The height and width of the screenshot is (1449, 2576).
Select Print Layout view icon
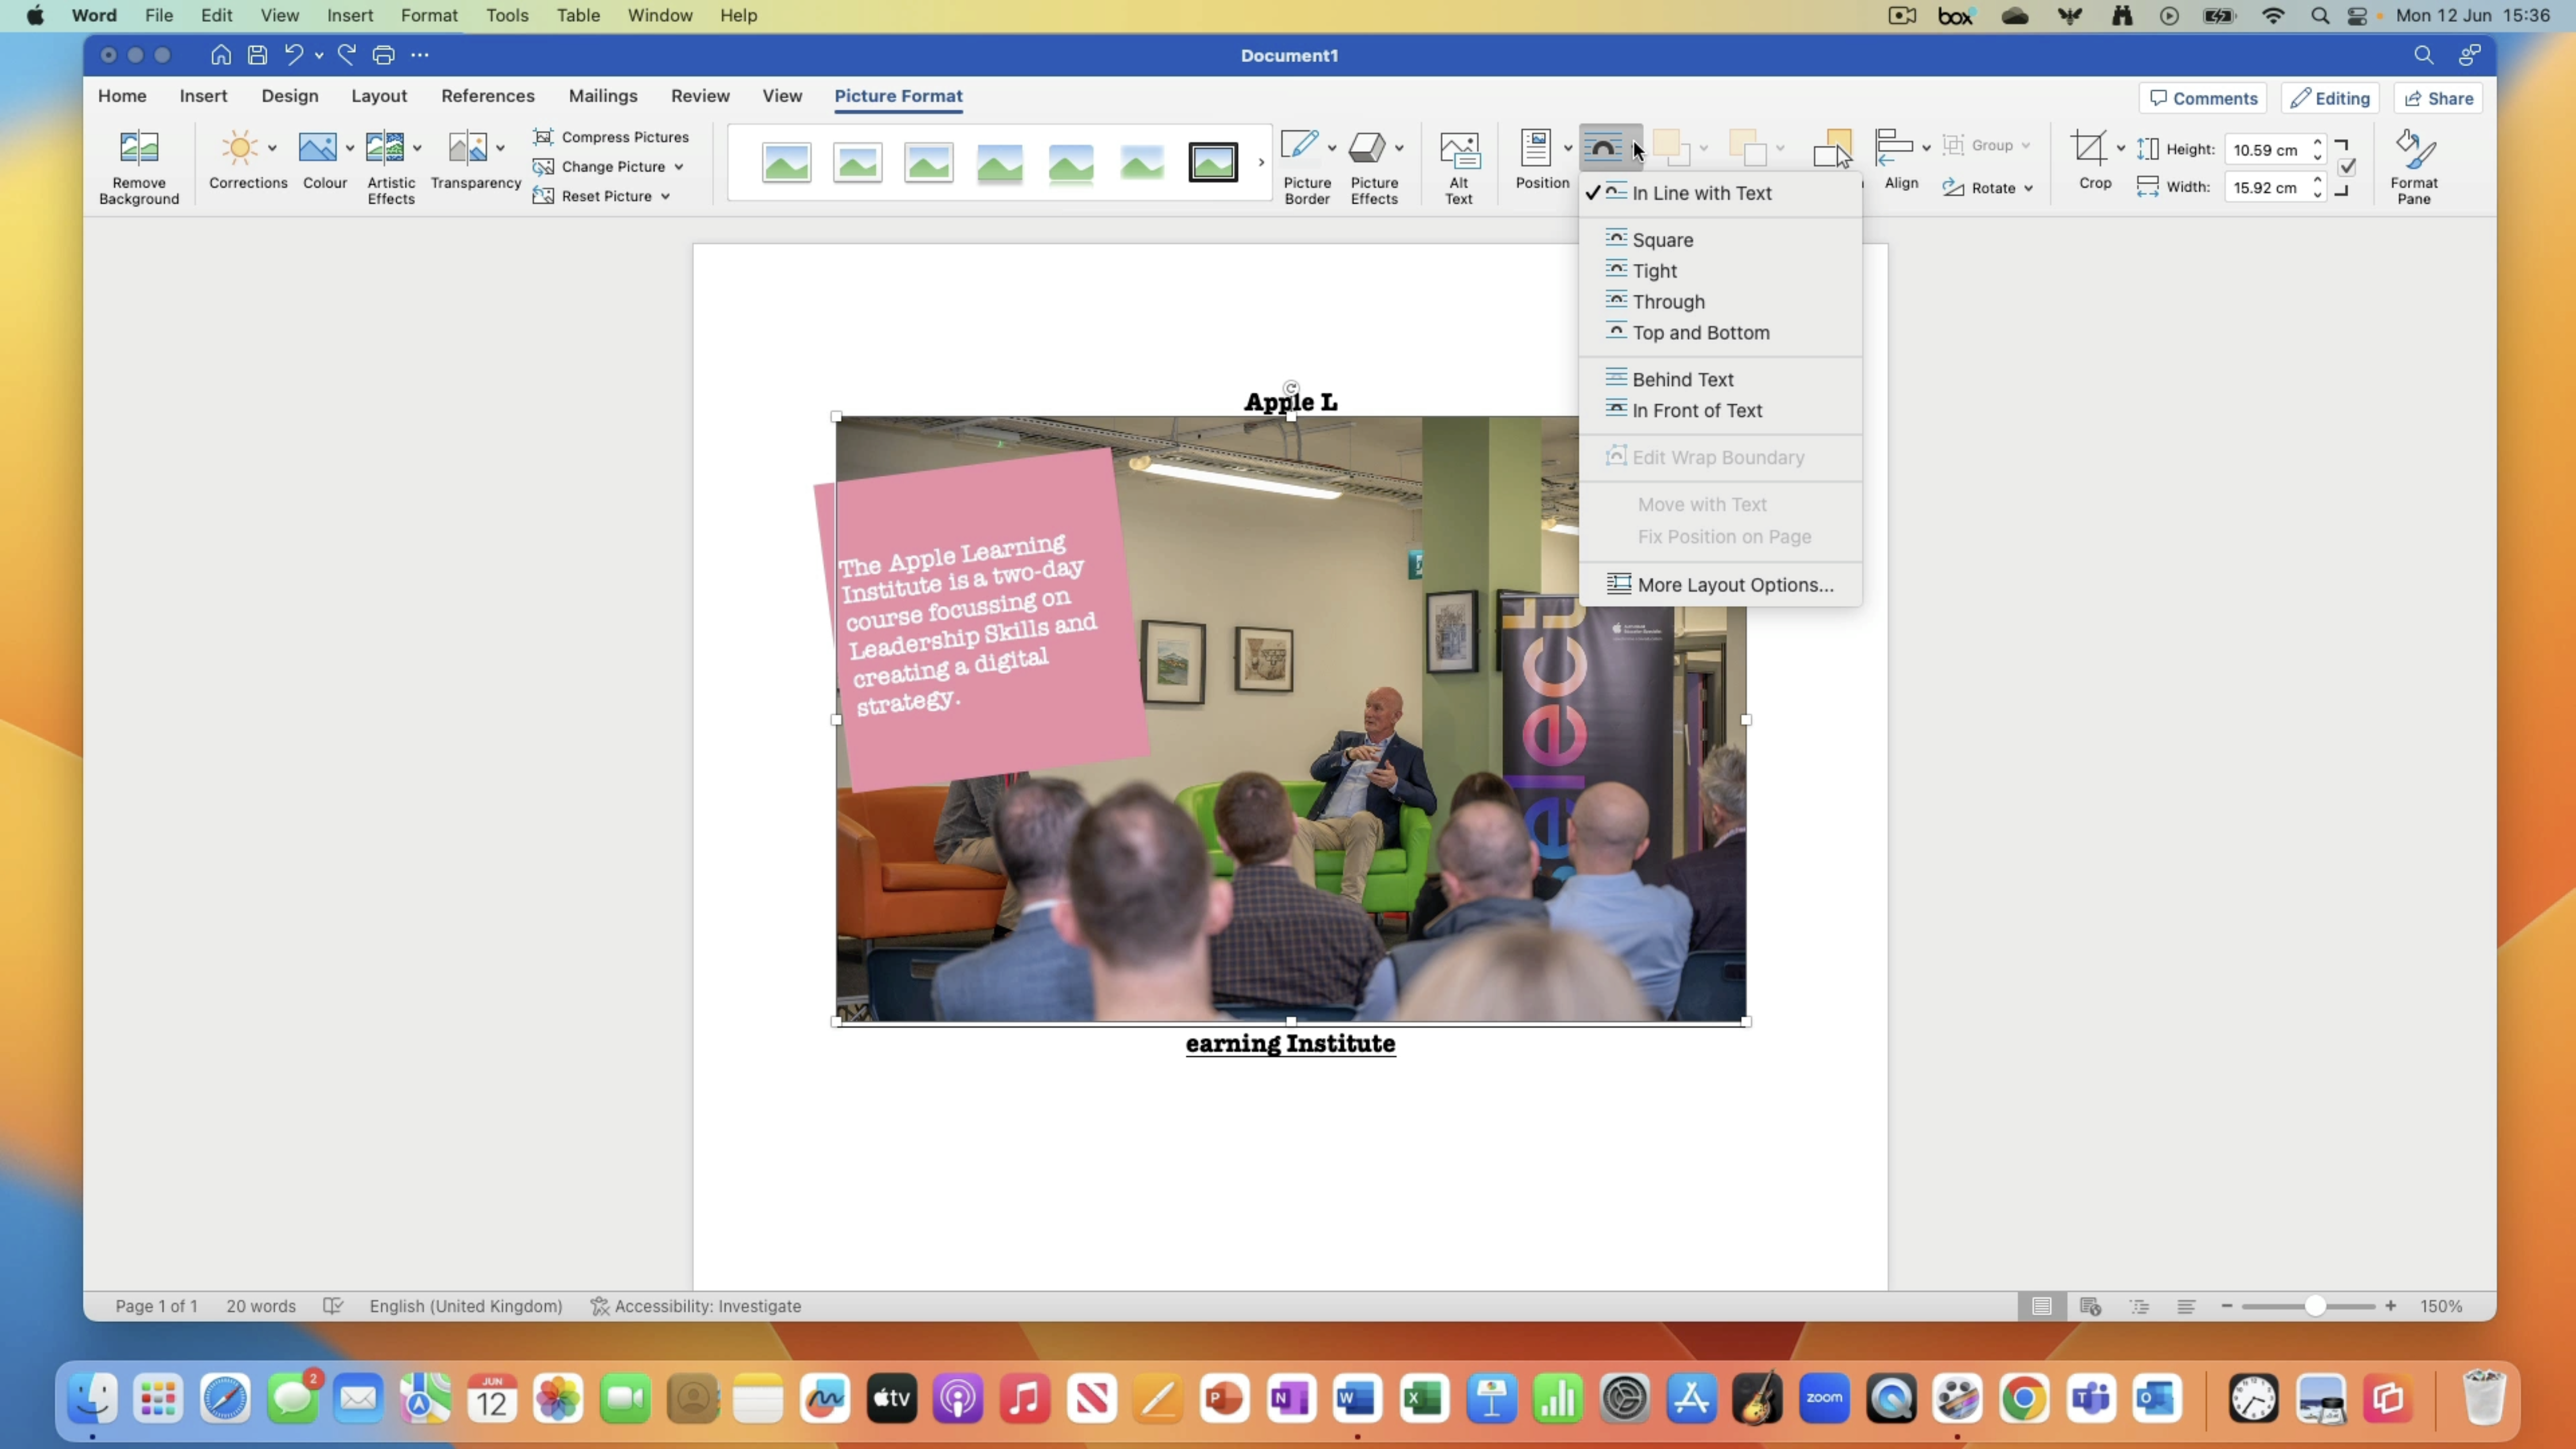[2042, 1306]
